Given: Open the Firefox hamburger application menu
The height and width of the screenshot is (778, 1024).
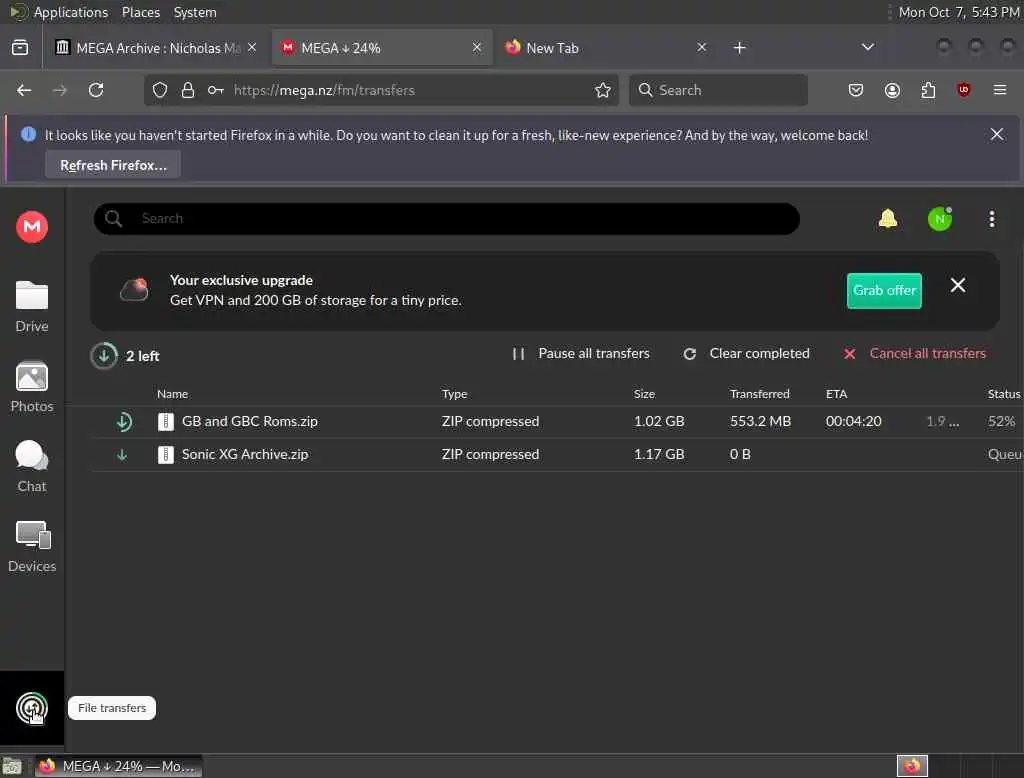Looking at the screenshot, I should [999, 90].
